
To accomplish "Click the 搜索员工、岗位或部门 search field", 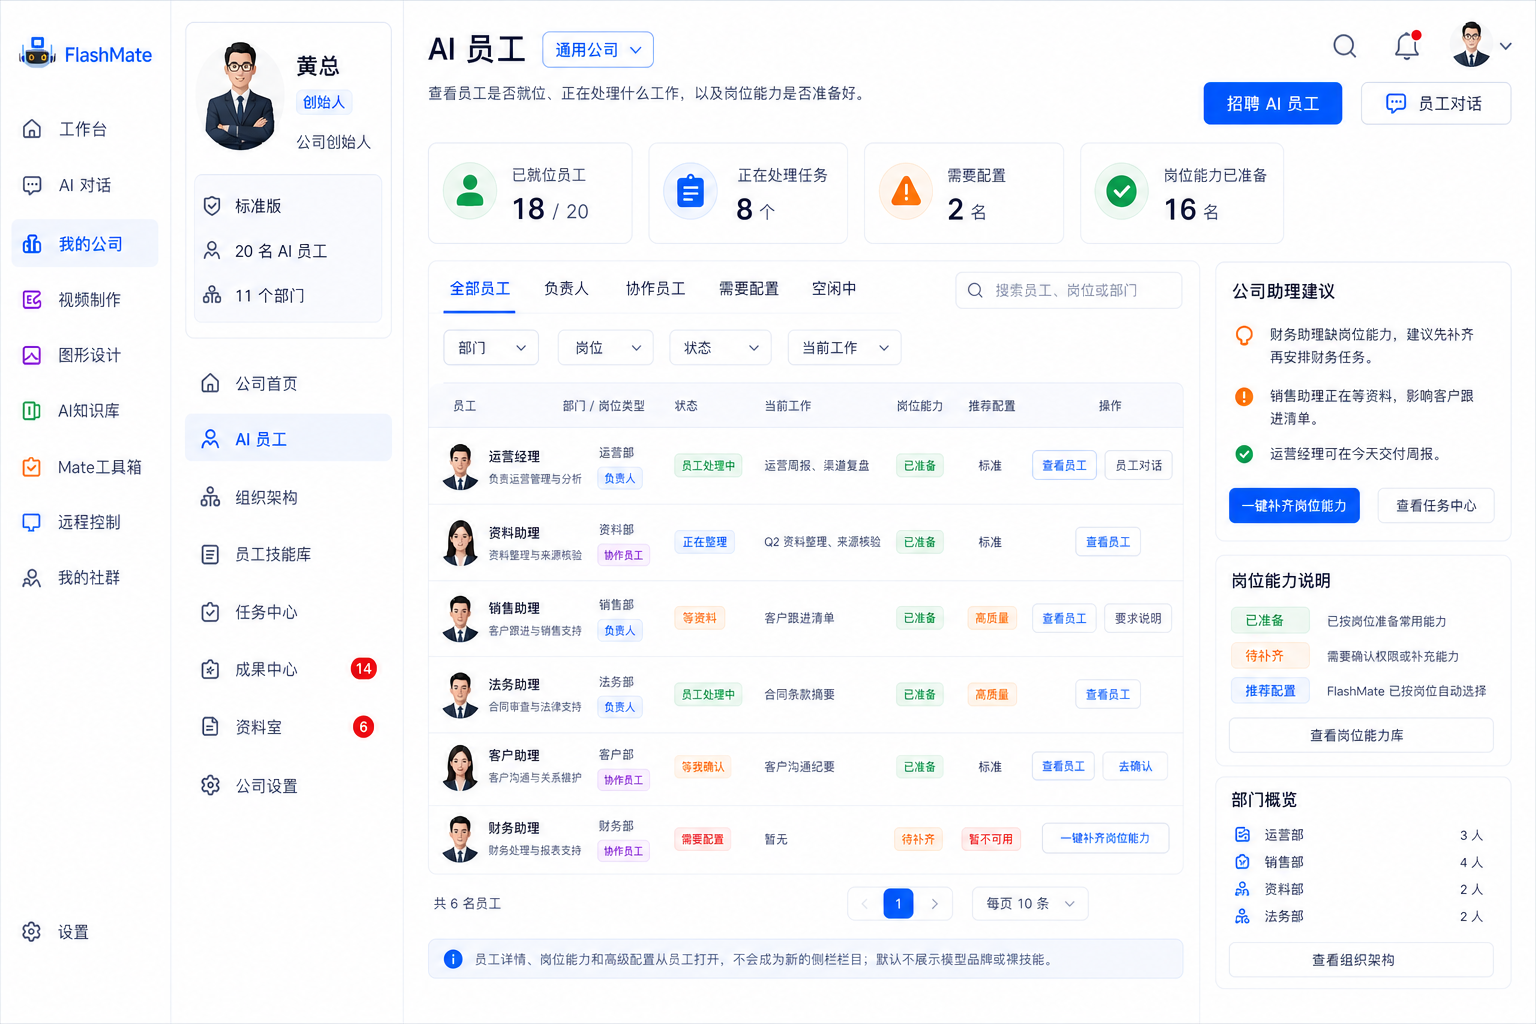I will click(1068, 290).
